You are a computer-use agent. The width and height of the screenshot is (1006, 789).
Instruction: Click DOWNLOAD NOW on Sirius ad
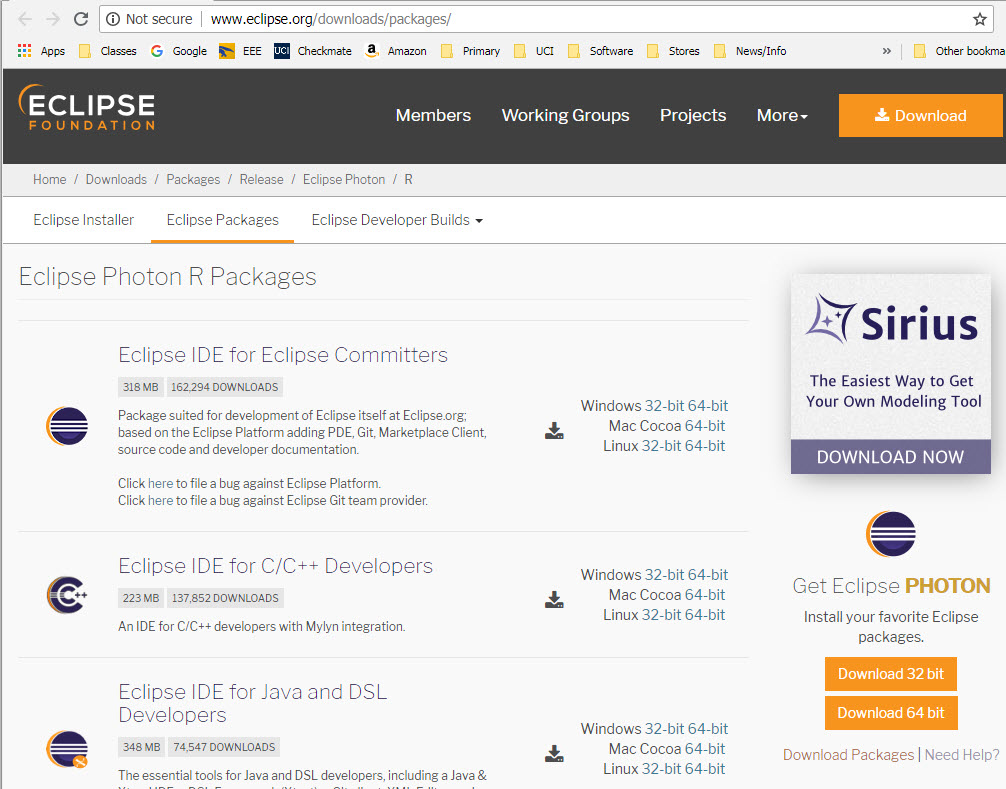891,457
